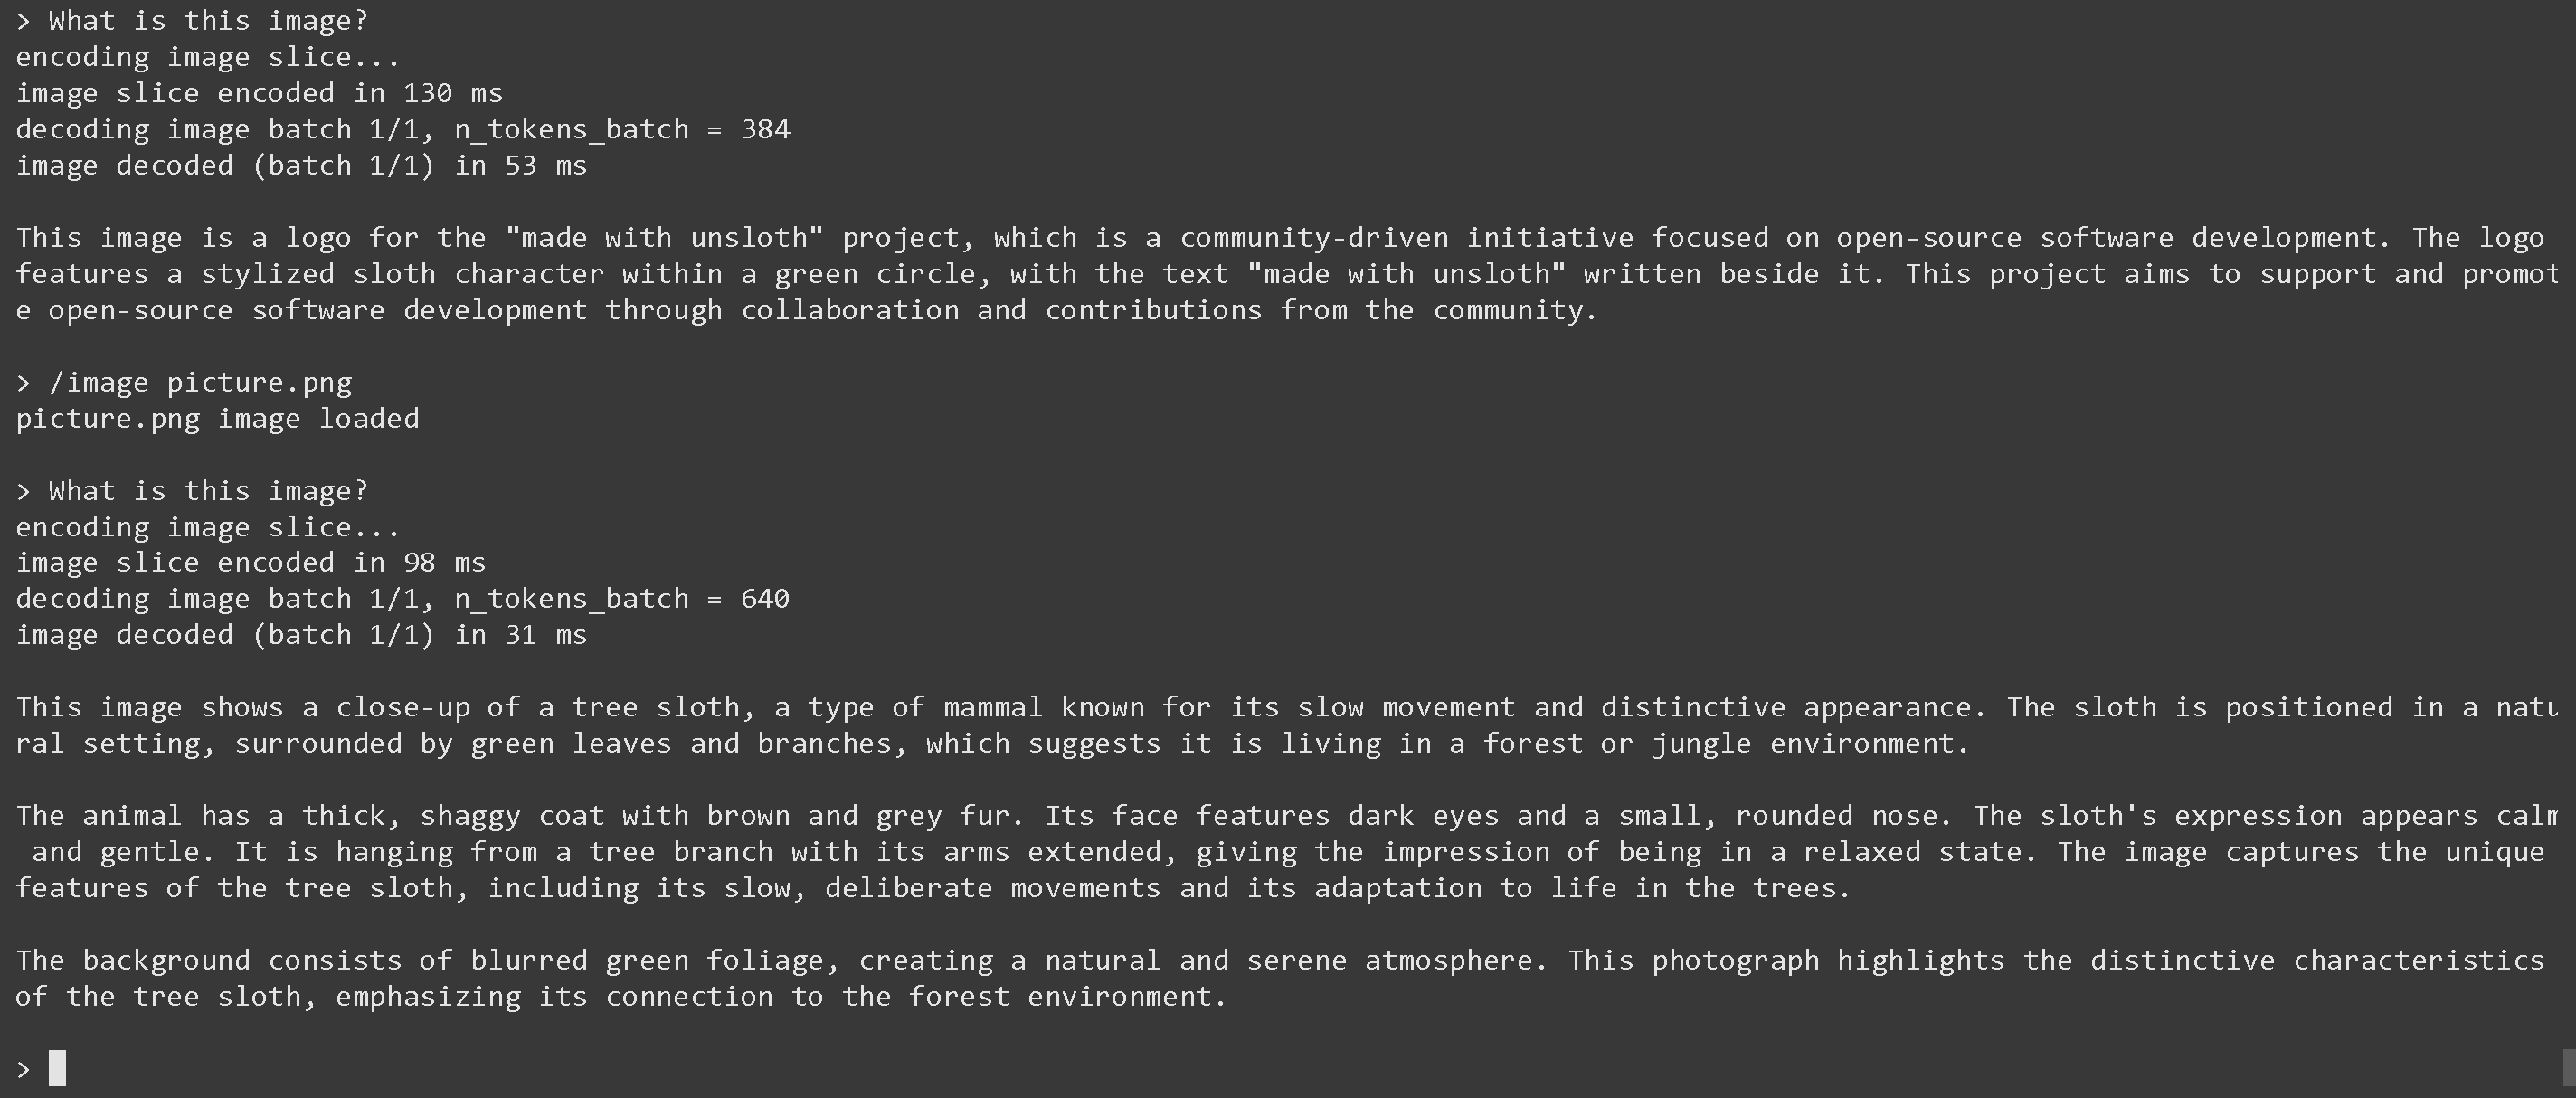Screen dimensions: 2576x1098
Task: Click the "n_tokens_batch = 640" value
Action: click(x=622, y=599)
